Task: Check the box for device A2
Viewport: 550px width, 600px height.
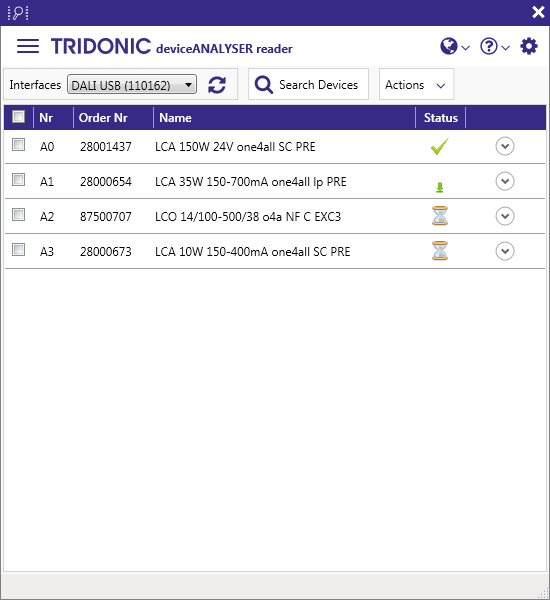Action: click(18, 215)
